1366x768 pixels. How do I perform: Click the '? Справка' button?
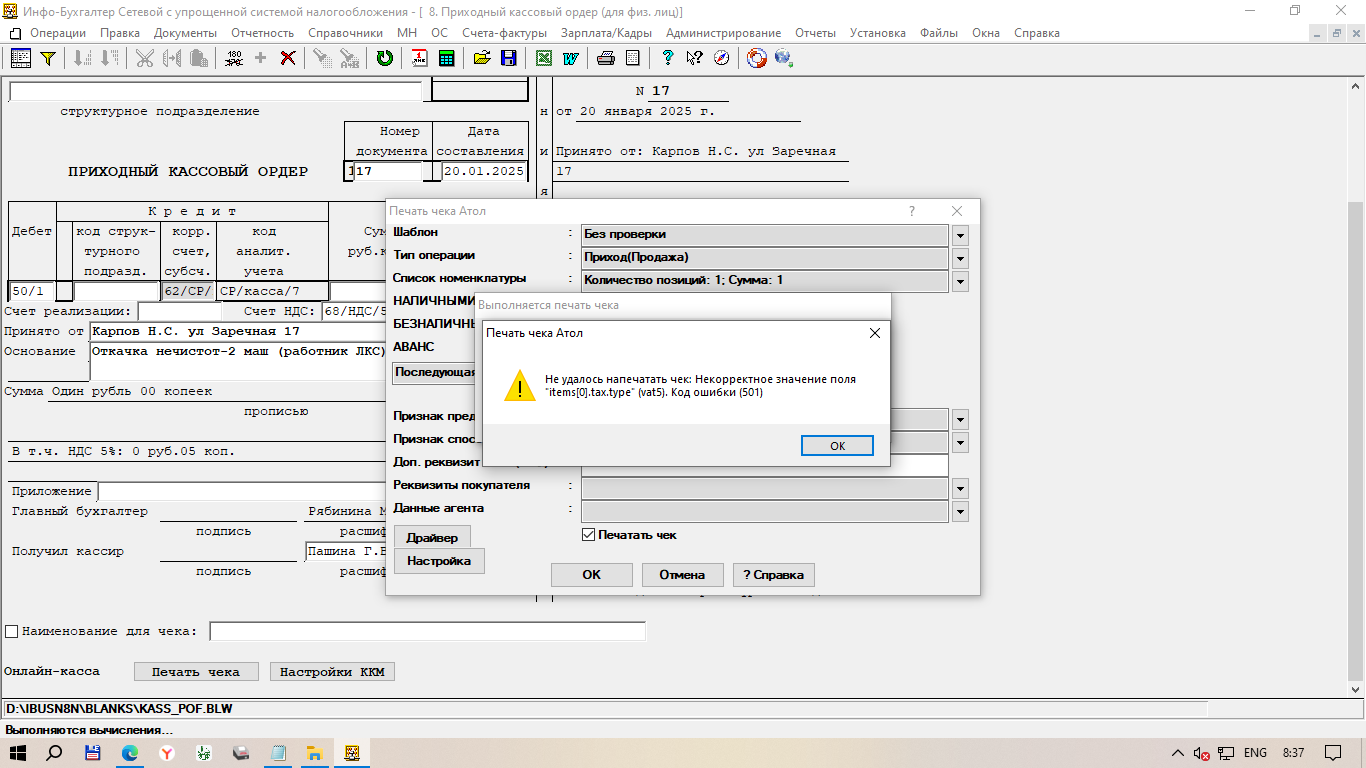(774, 575)
